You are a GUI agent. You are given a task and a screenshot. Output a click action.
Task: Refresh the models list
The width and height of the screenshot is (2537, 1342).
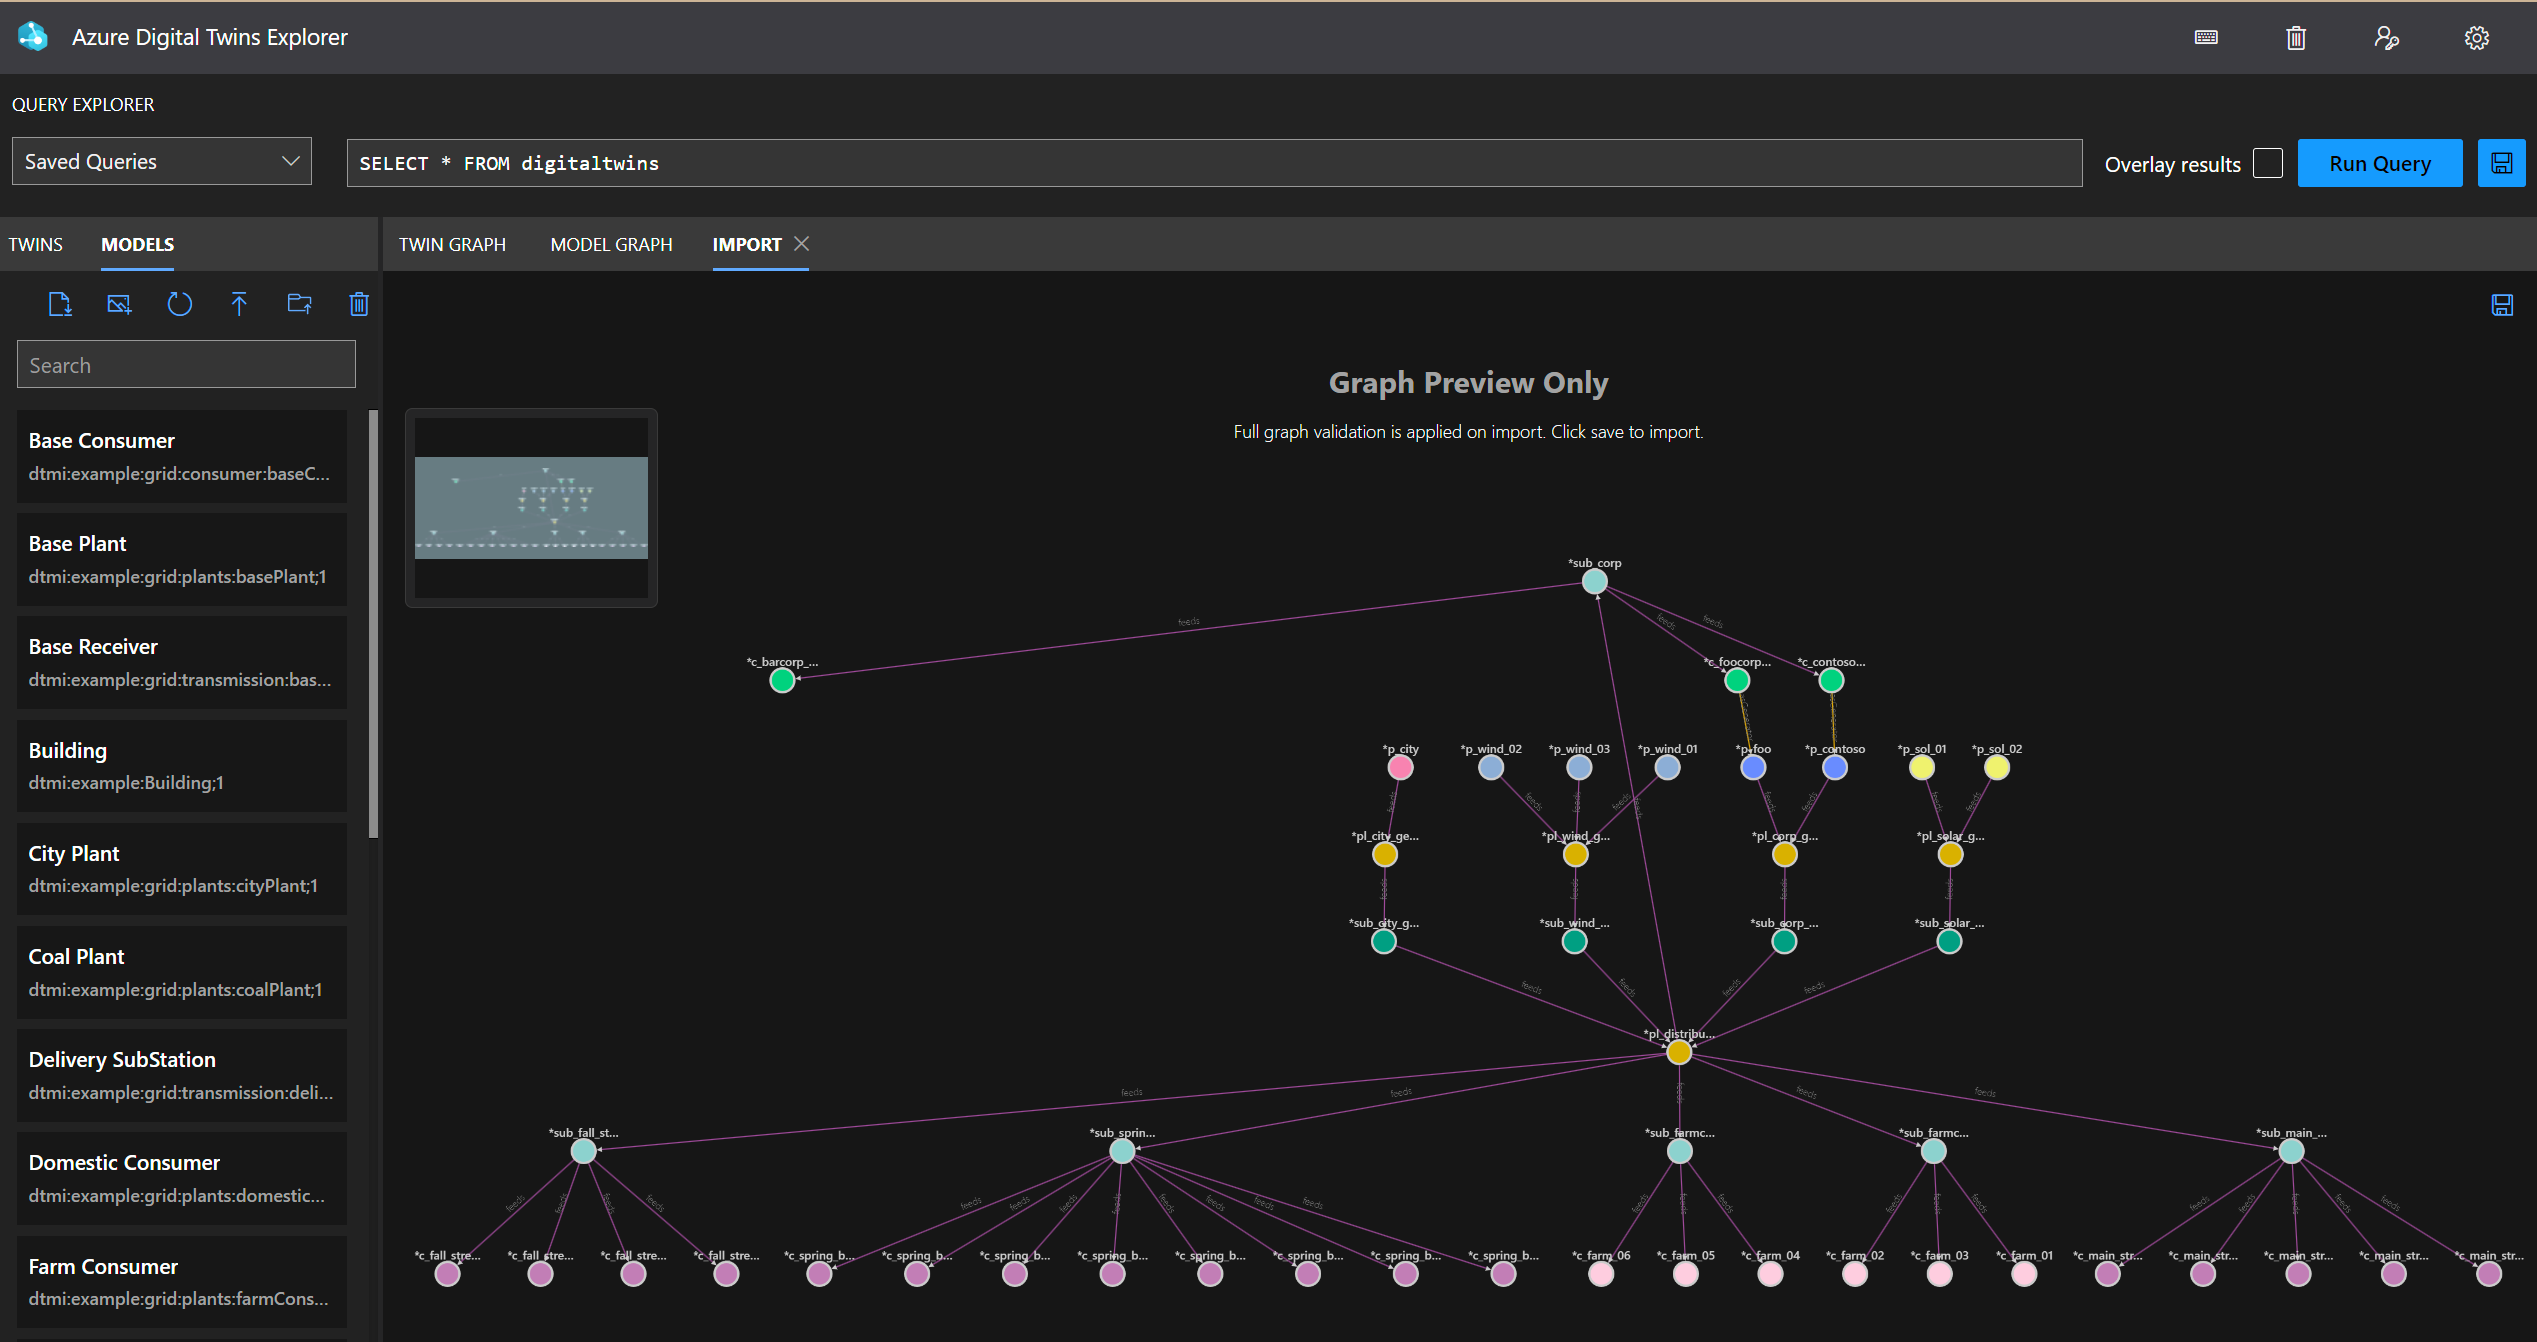(x=179, y=304)
